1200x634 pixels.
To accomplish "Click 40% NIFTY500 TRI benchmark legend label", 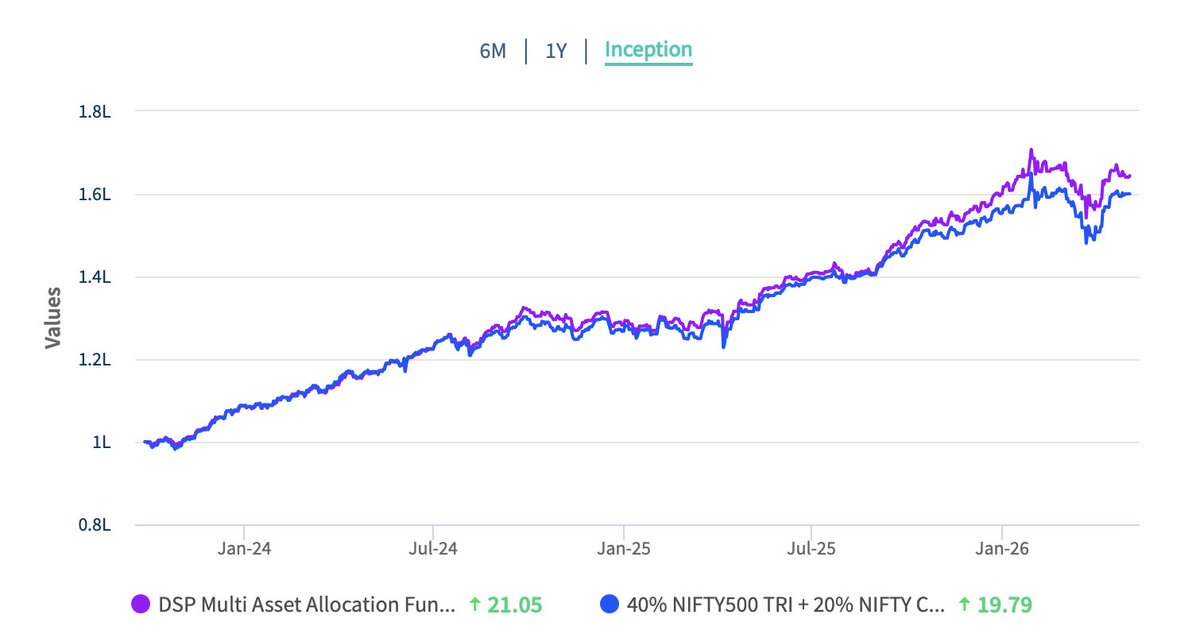I will 785,604.
